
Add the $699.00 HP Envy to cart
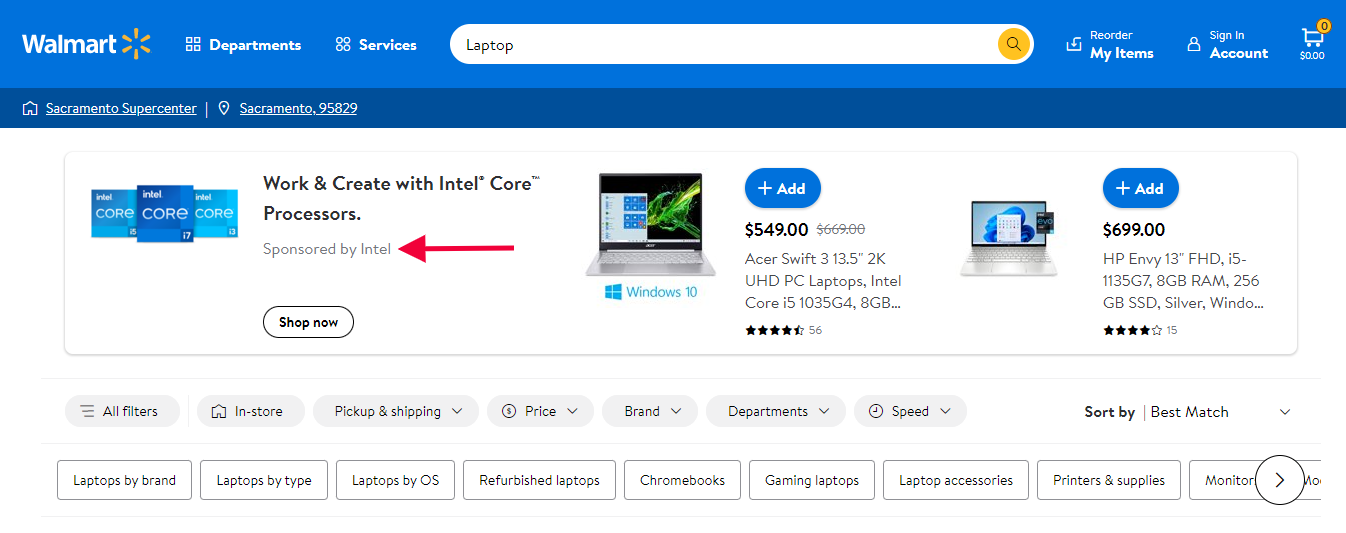(1140, 188)
